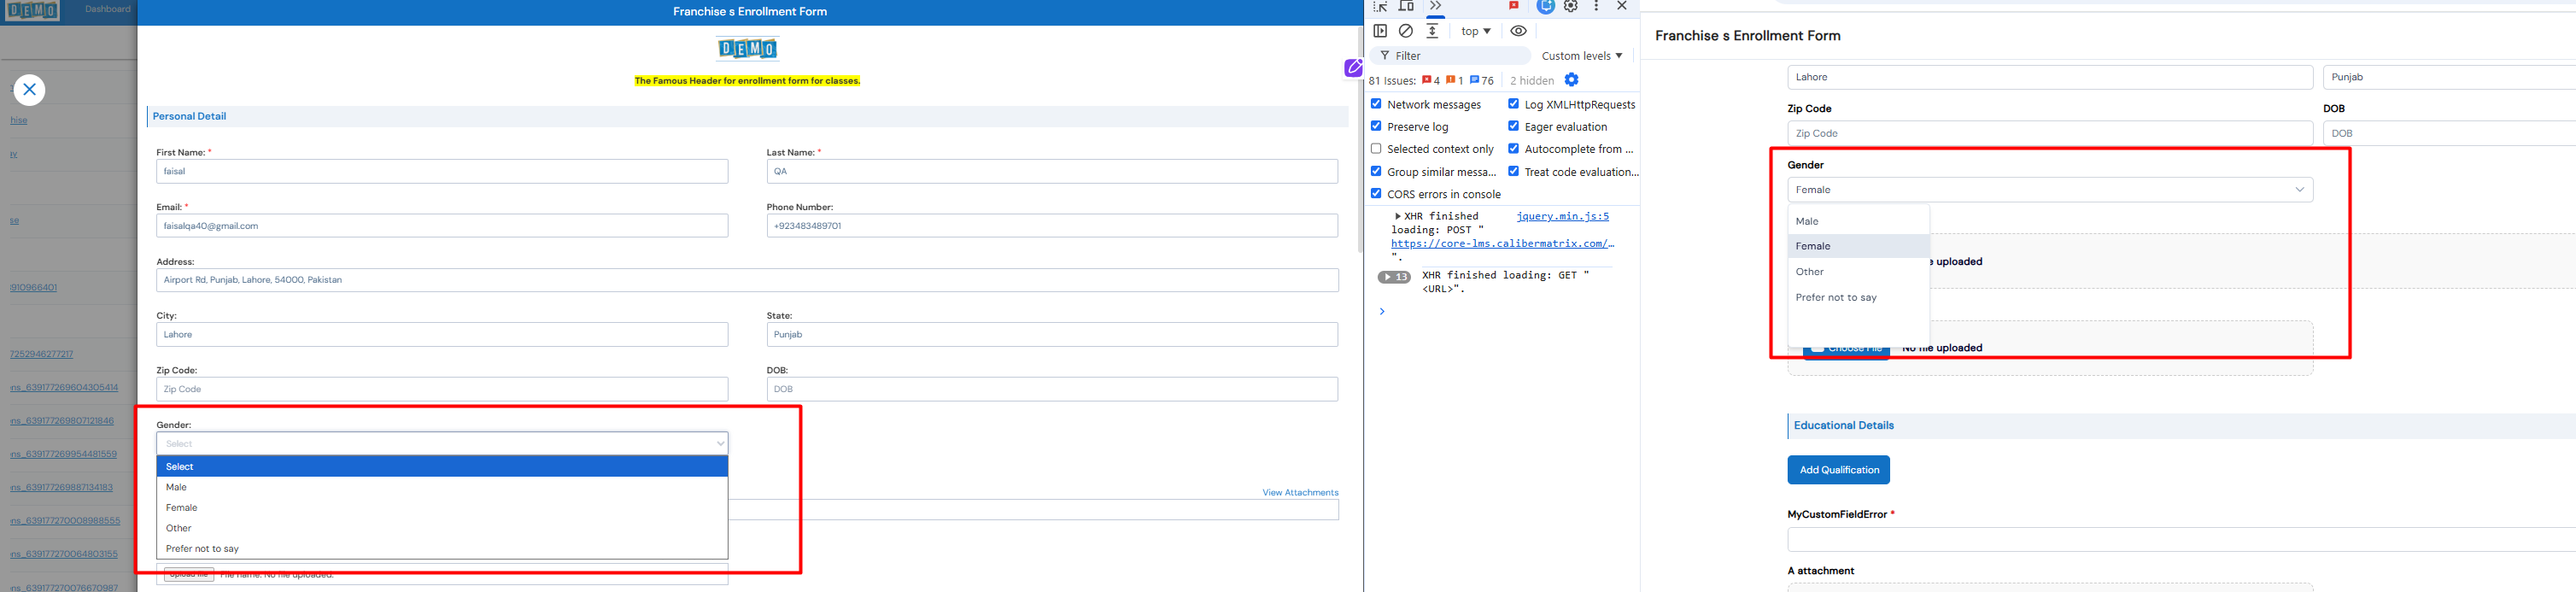2576x592 pixels.
Task: Open the blue DevTools AI assistance icon
Action: tap(1545, 6)
